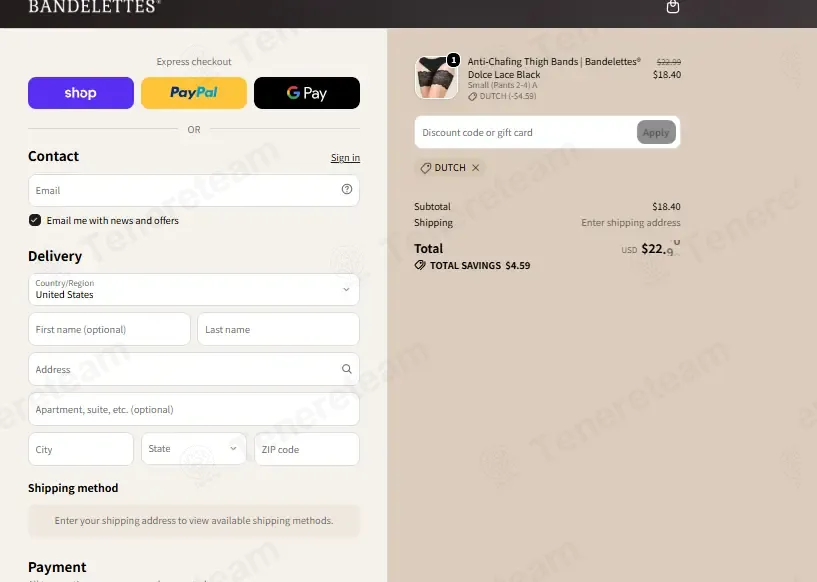Click the shipping methods placeholder message
817x582 pixels.
click(194, 521)
